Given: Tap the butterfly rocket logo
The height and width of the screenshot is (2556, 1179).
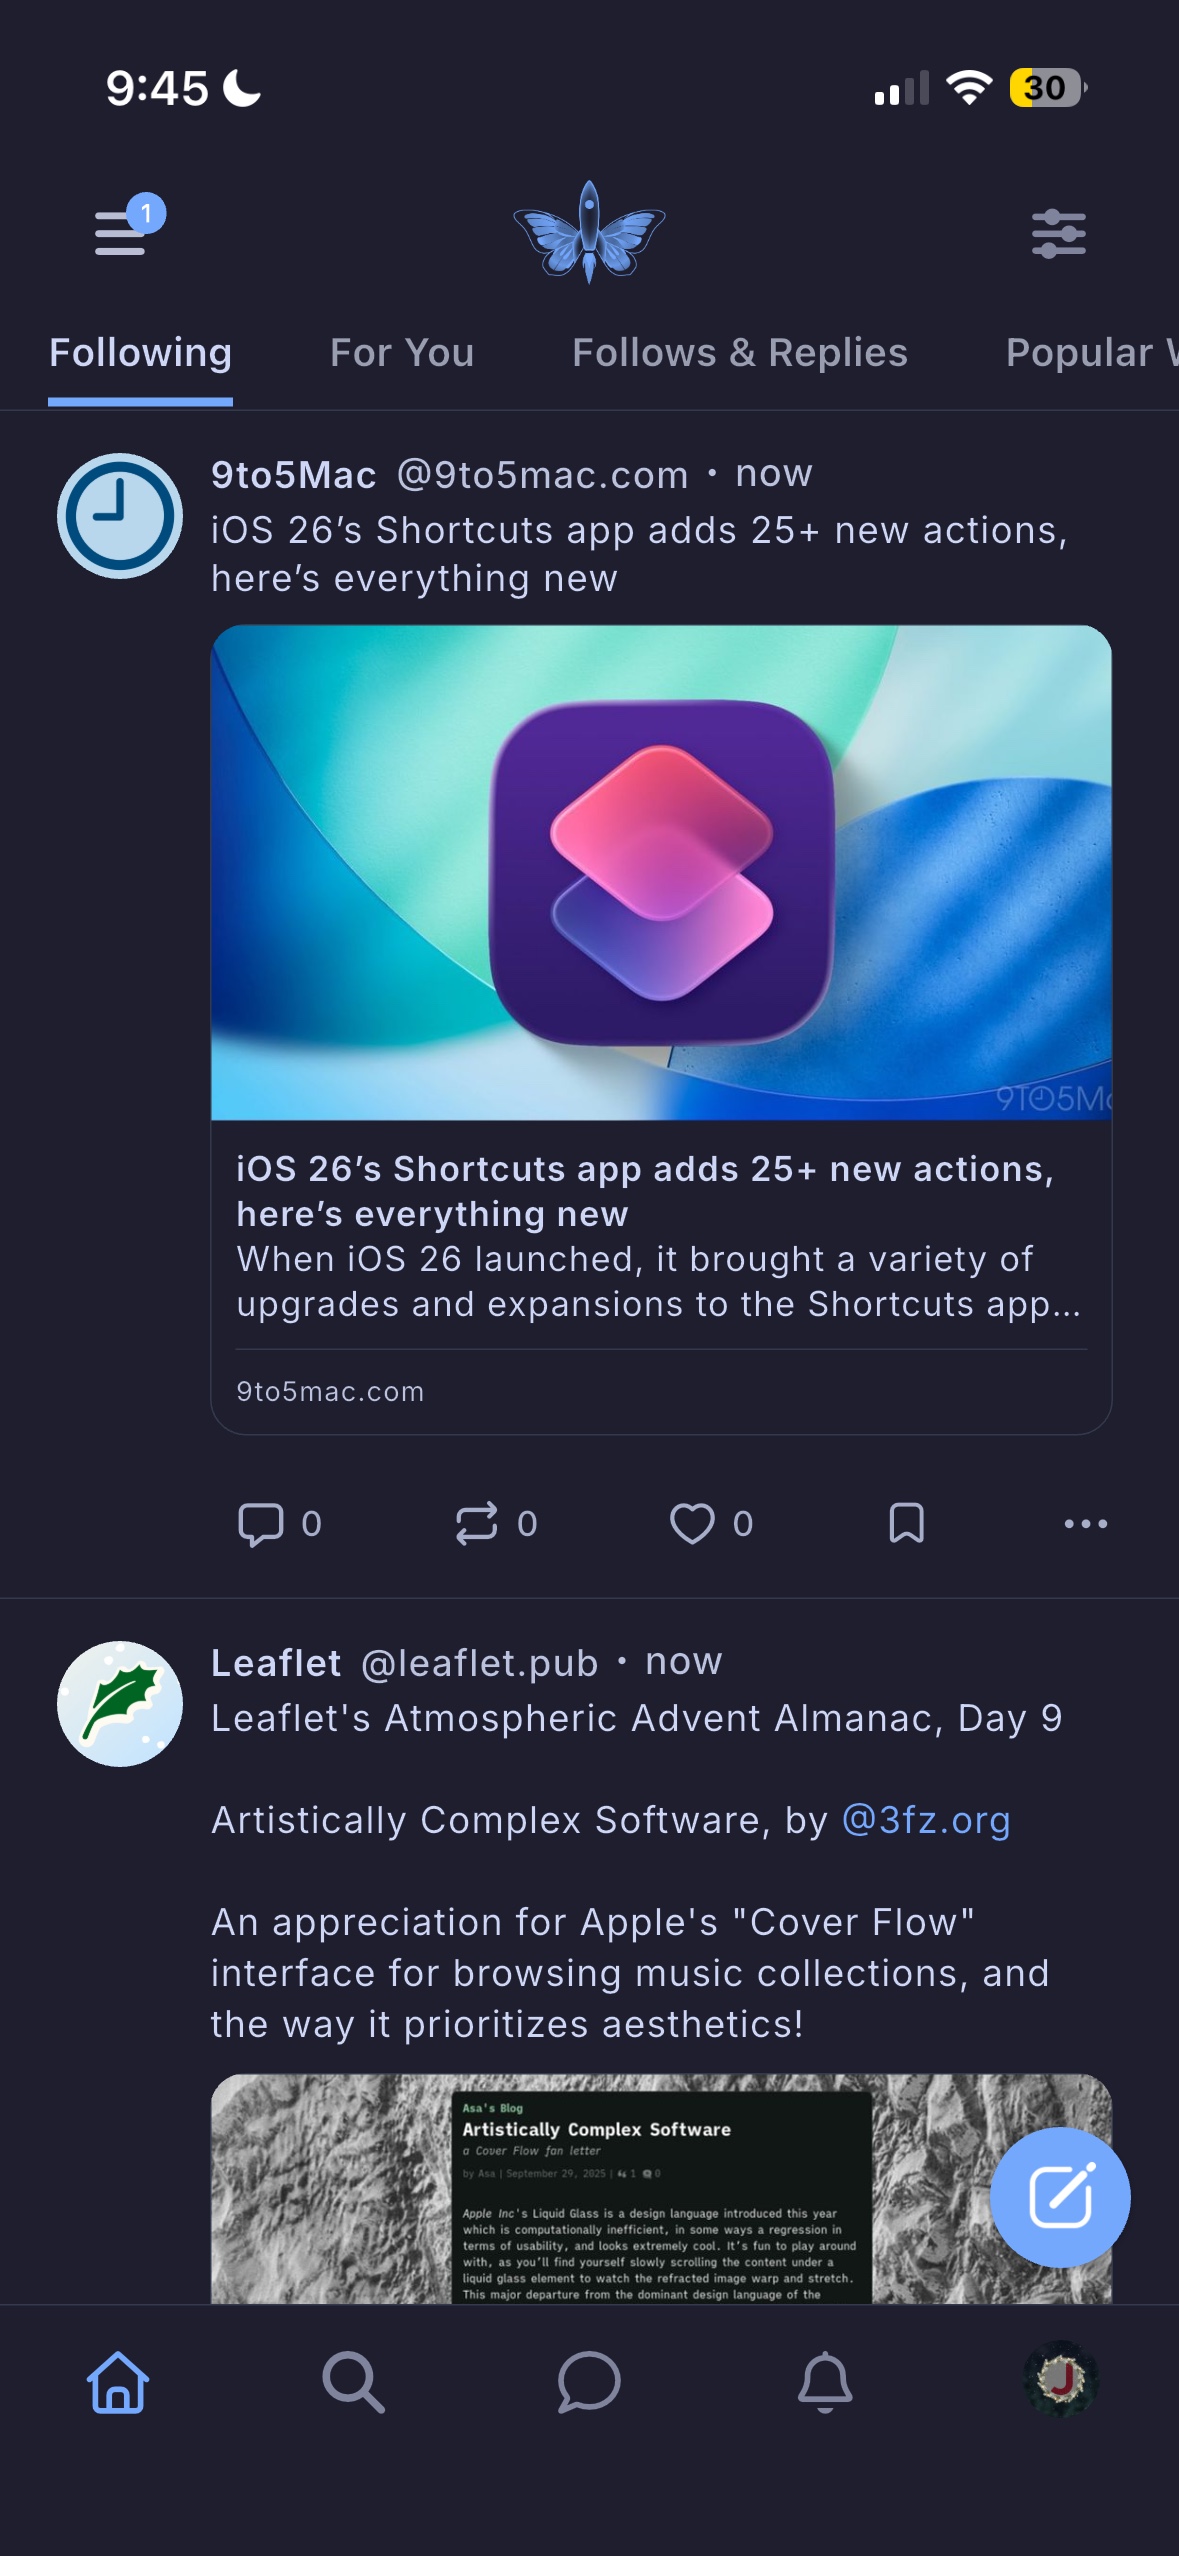Looking at the screenshot, I should (589, 232).
